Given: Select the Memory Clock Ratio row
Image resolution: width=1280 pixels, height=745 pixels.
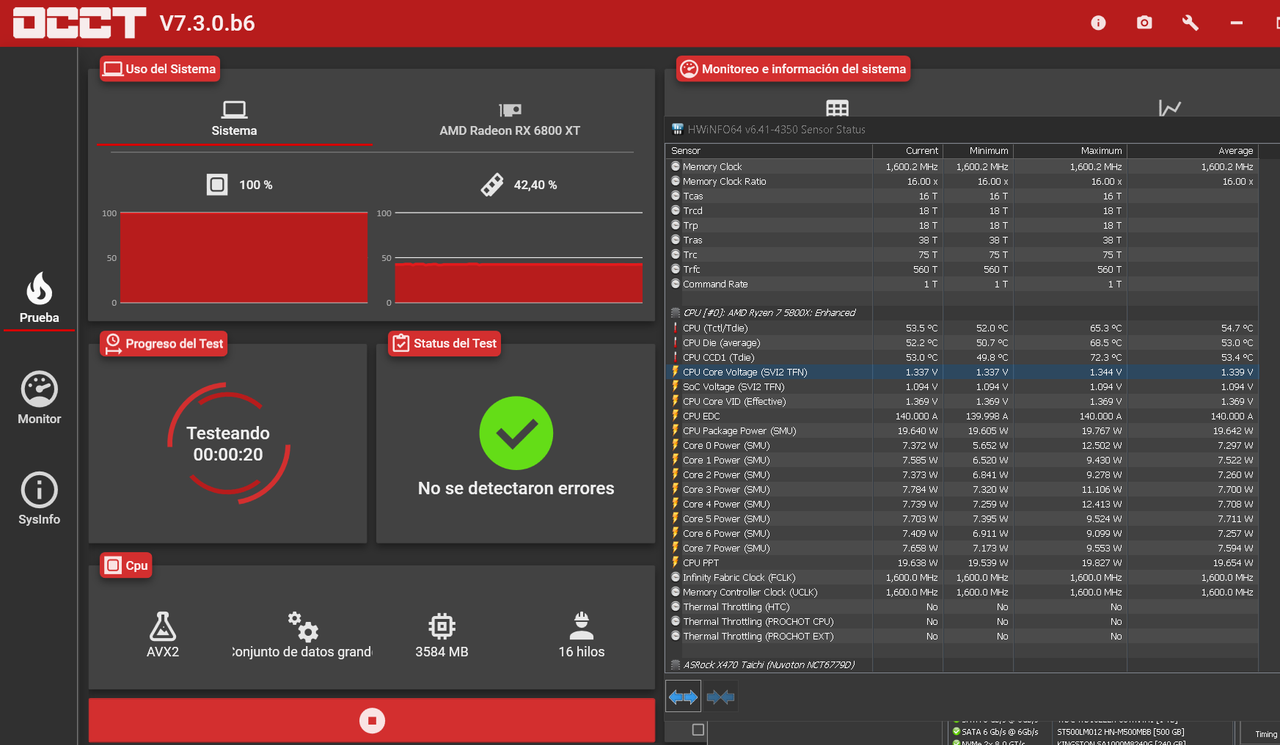Looking at the screenshot, I should [x=961, y=182].
